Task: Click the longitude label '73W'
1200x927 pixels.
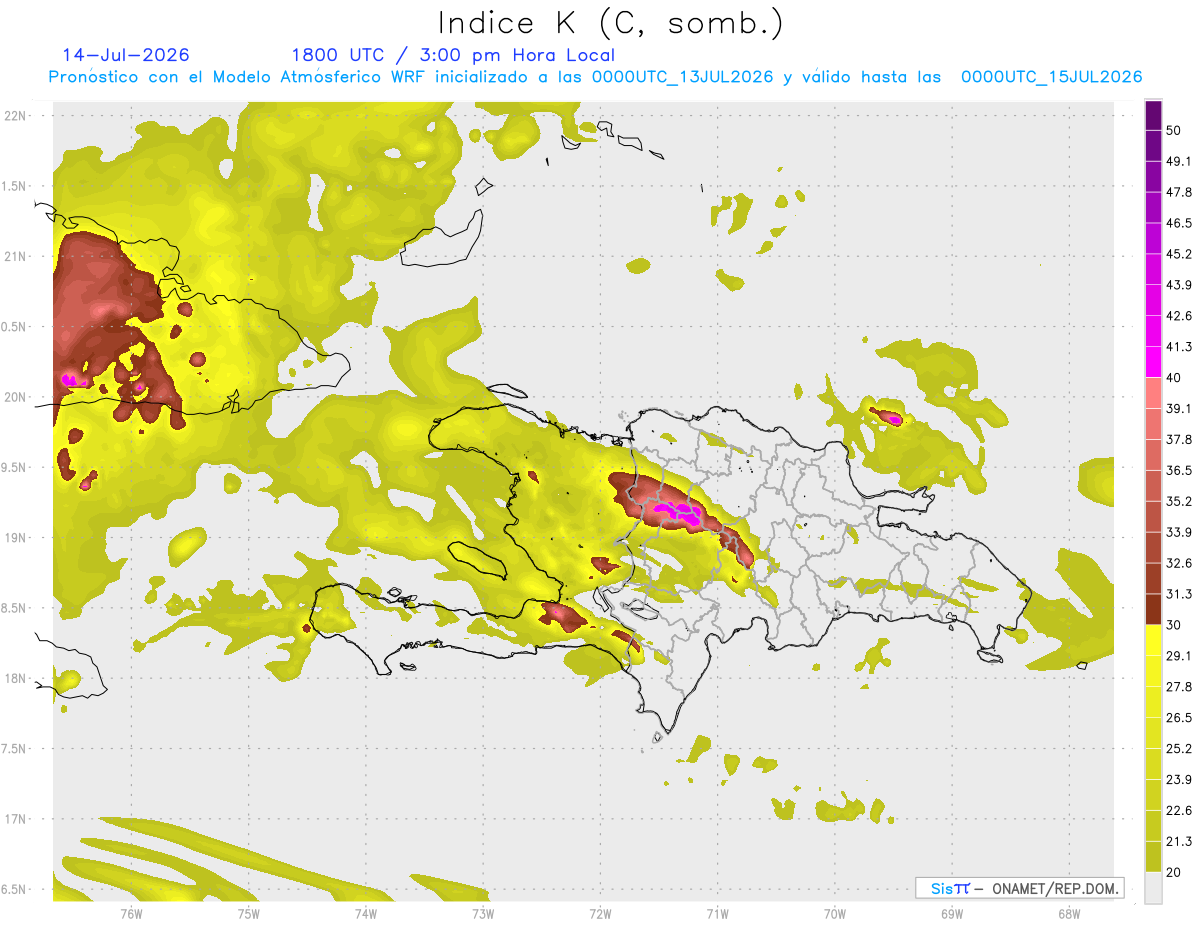Action: tap(483, 914)
